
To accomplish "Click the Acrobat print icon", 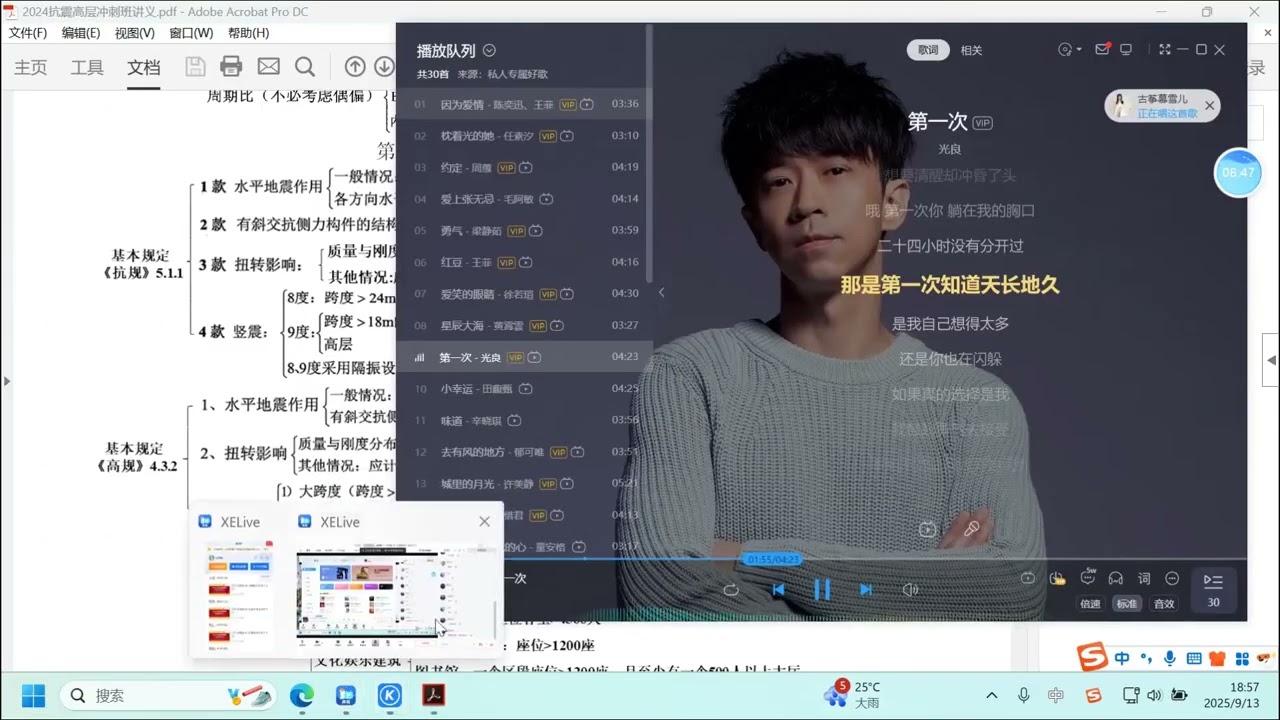I will [x=231, y=67].
